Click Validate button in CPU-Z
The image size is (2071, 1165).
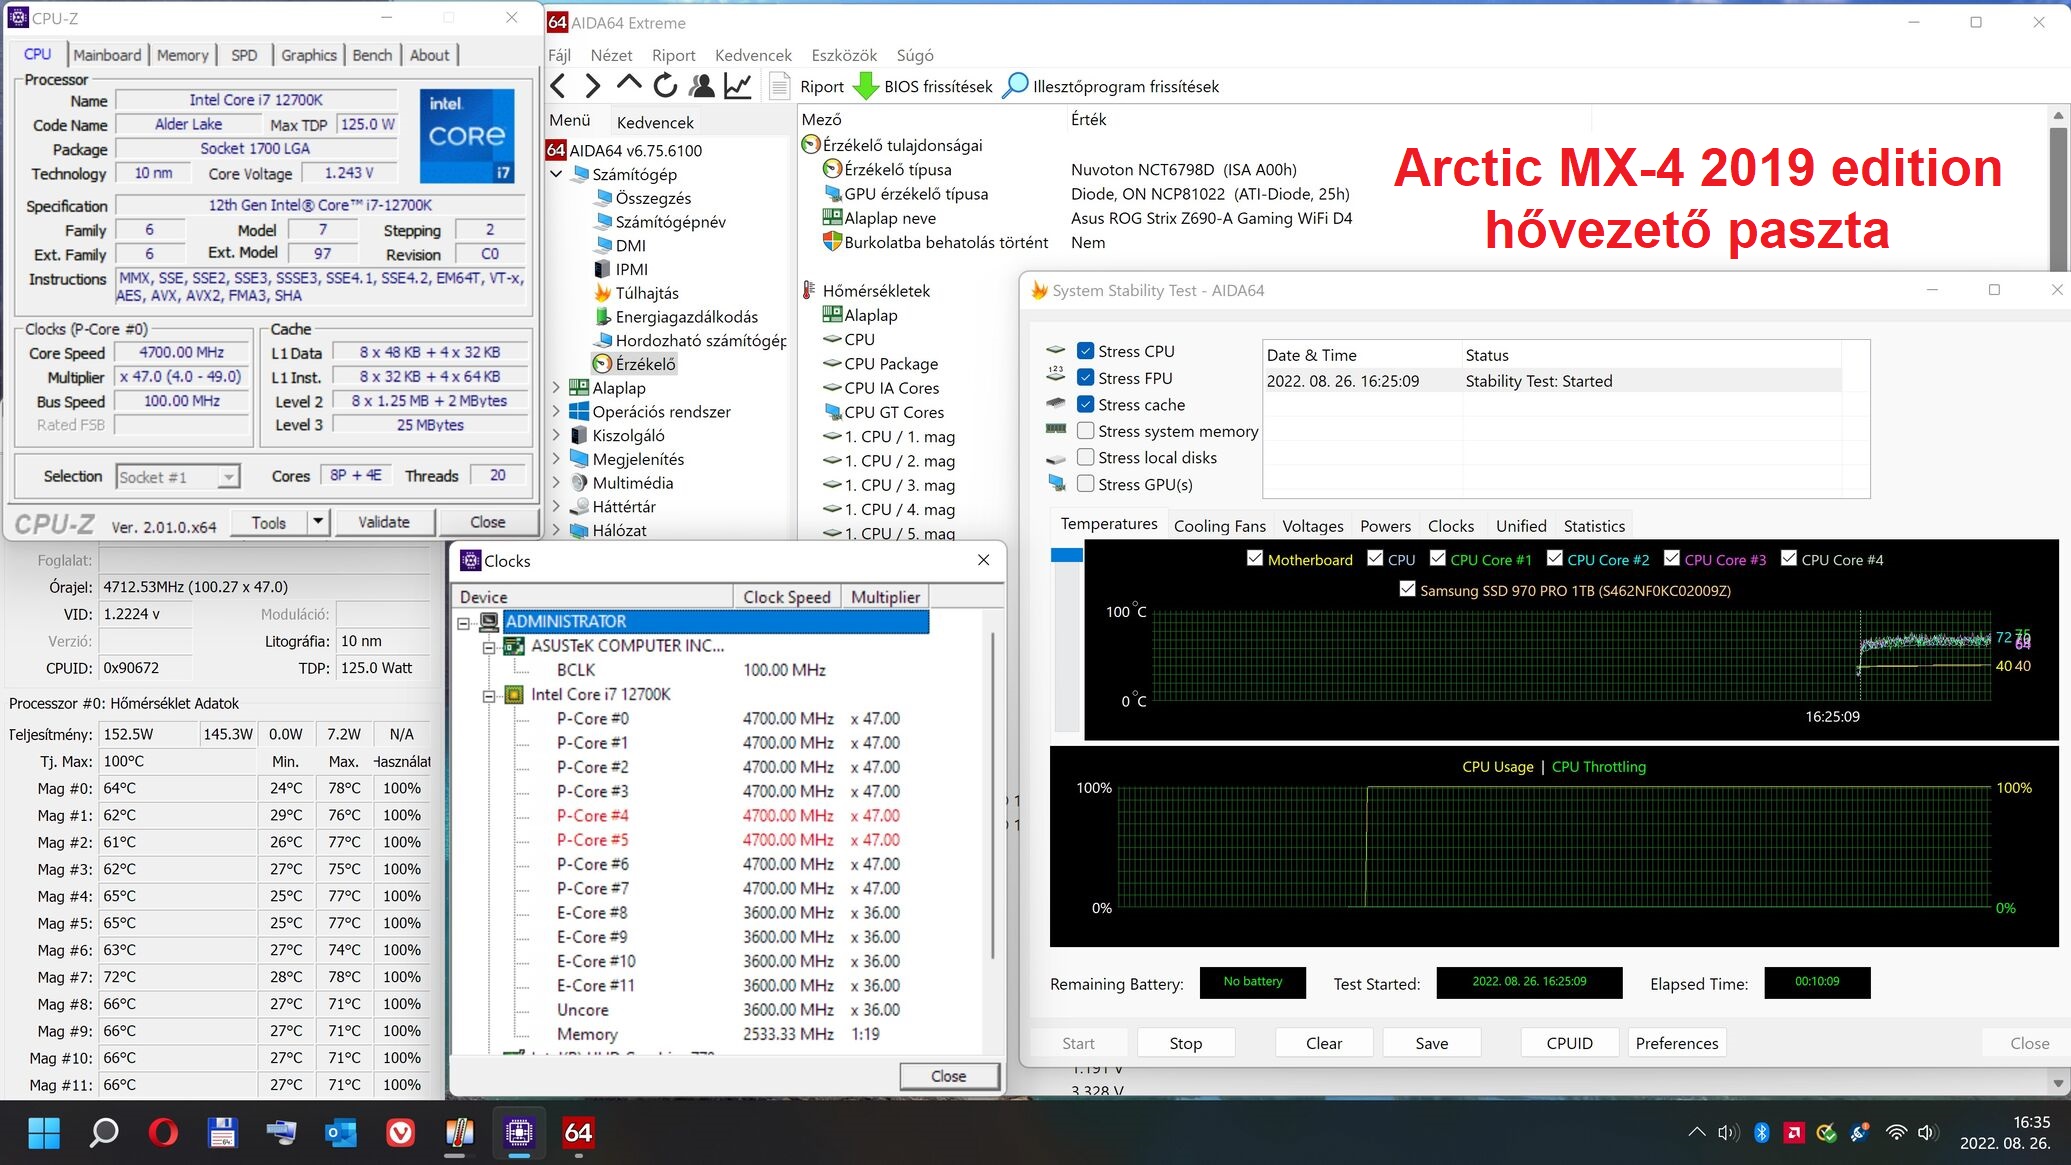pos(384,522)
